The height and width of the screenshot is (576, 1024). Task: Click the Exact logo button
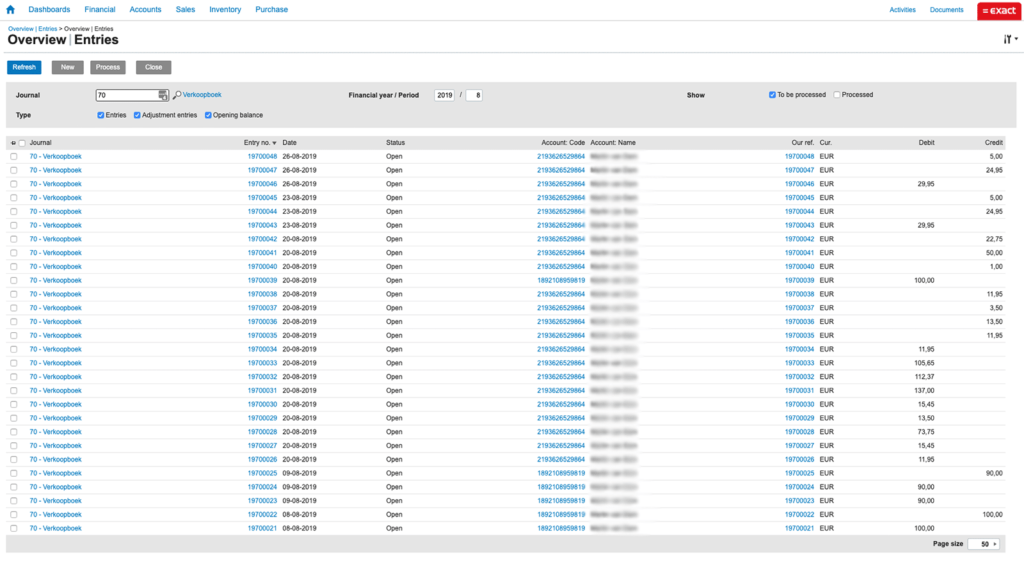click(999, 11)
